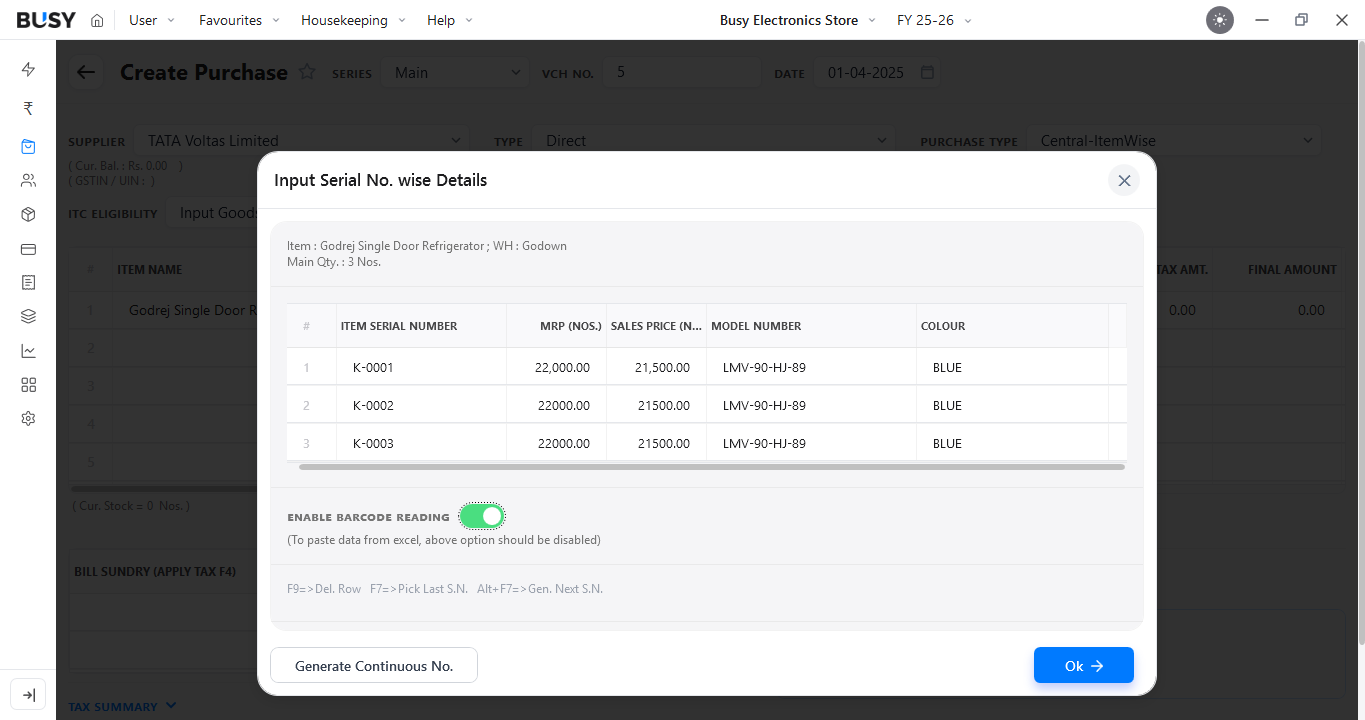Open the lightning quick-actions sidebar icon
Image resolution: width=1365 pixels, height=720 pixels.
[28, 69]
